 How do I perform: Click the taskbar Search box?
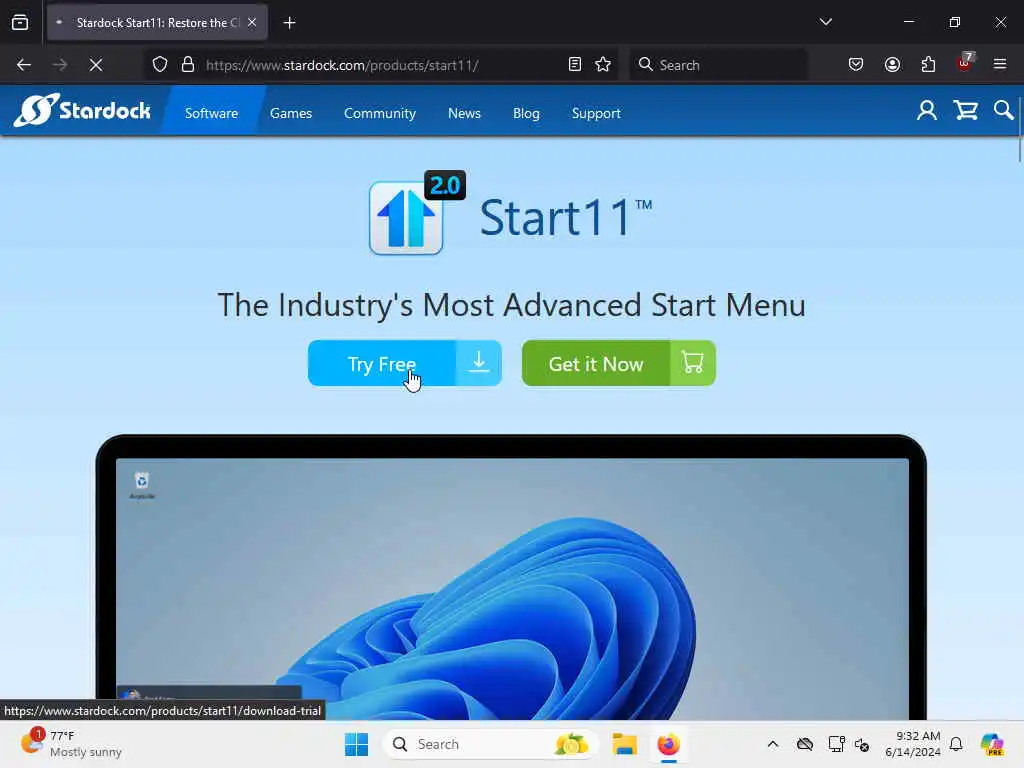490,744
